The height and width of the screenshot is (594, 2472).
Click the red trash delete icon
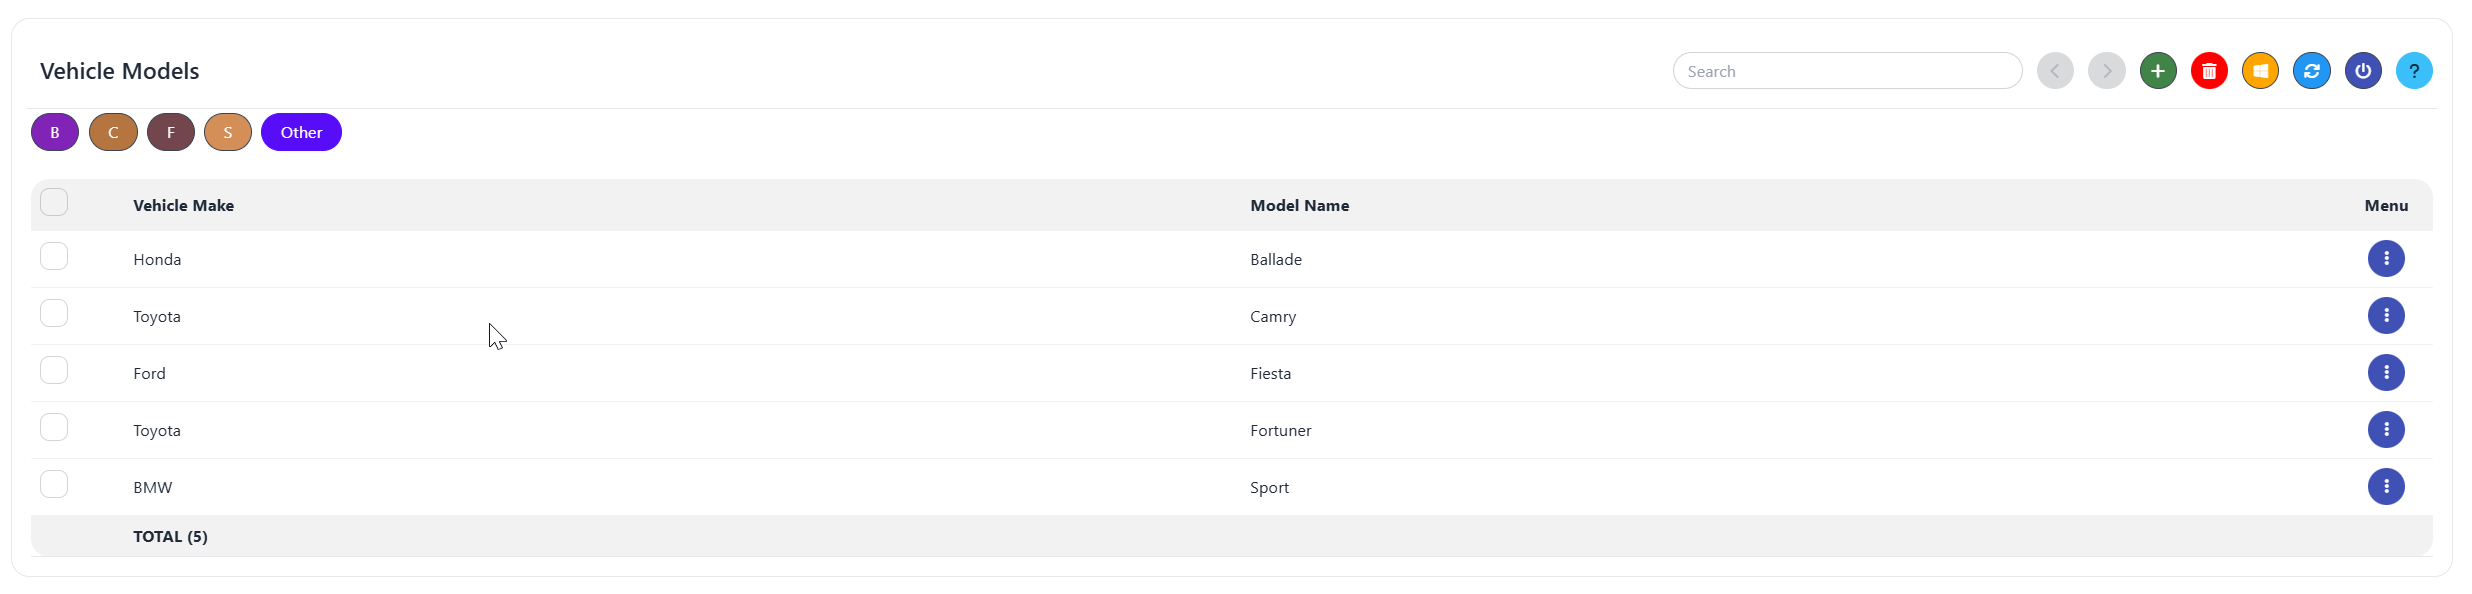2209,71
